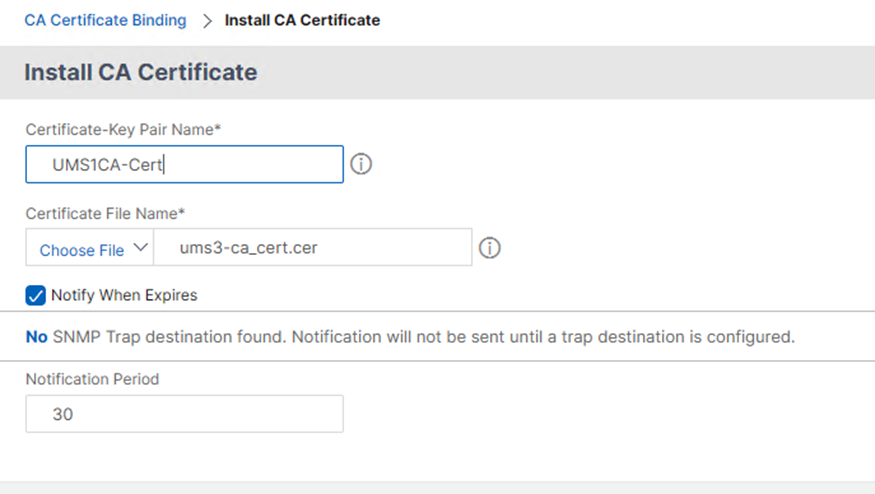Toggle the Notify When Expires checkbox
Viewport: 875px width, 494px height.
35,295
